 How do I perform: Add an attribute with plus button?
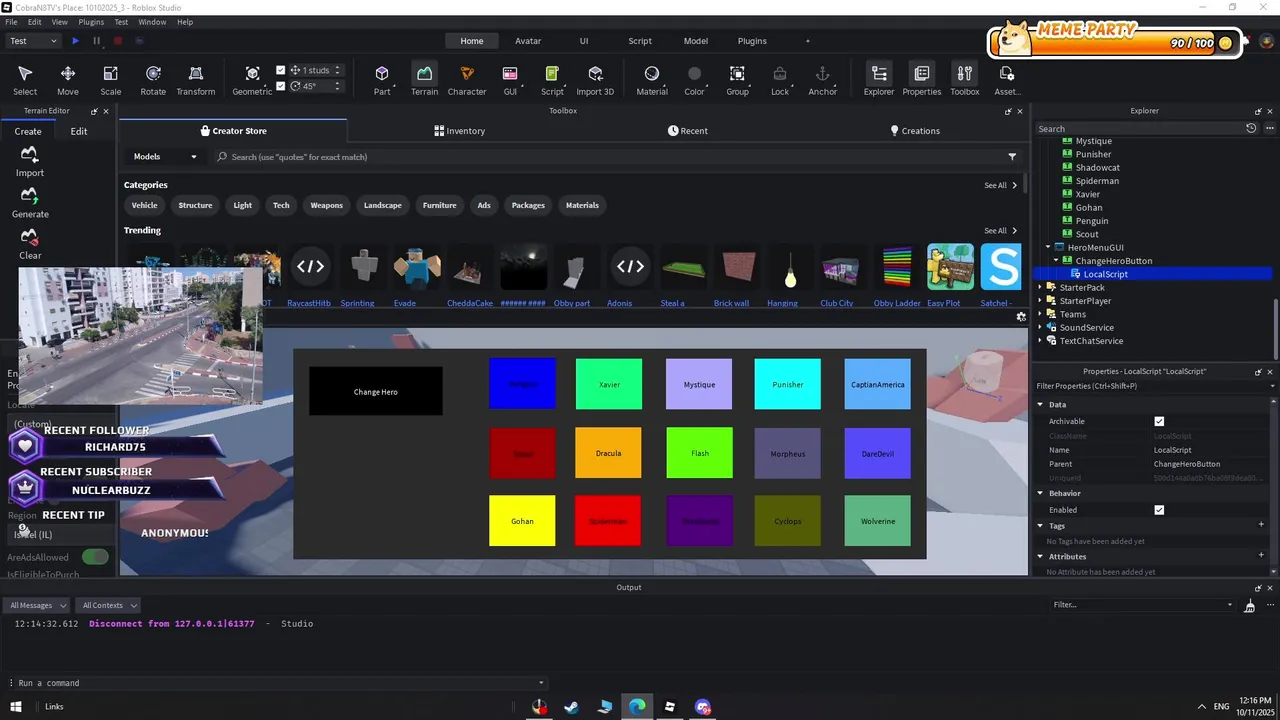(x=1261, y=556)
